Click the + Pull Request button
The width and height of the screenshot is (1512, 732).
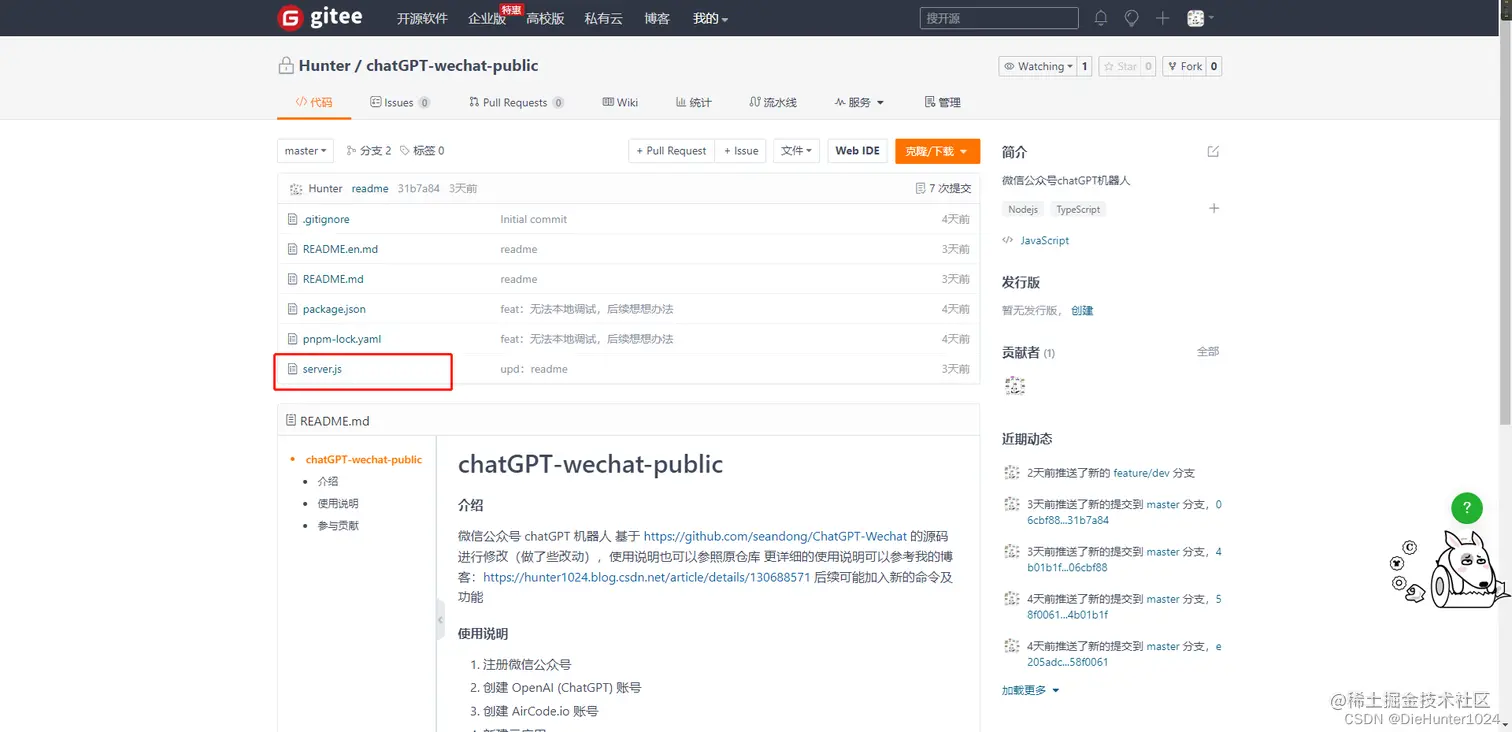pos(671,151)
